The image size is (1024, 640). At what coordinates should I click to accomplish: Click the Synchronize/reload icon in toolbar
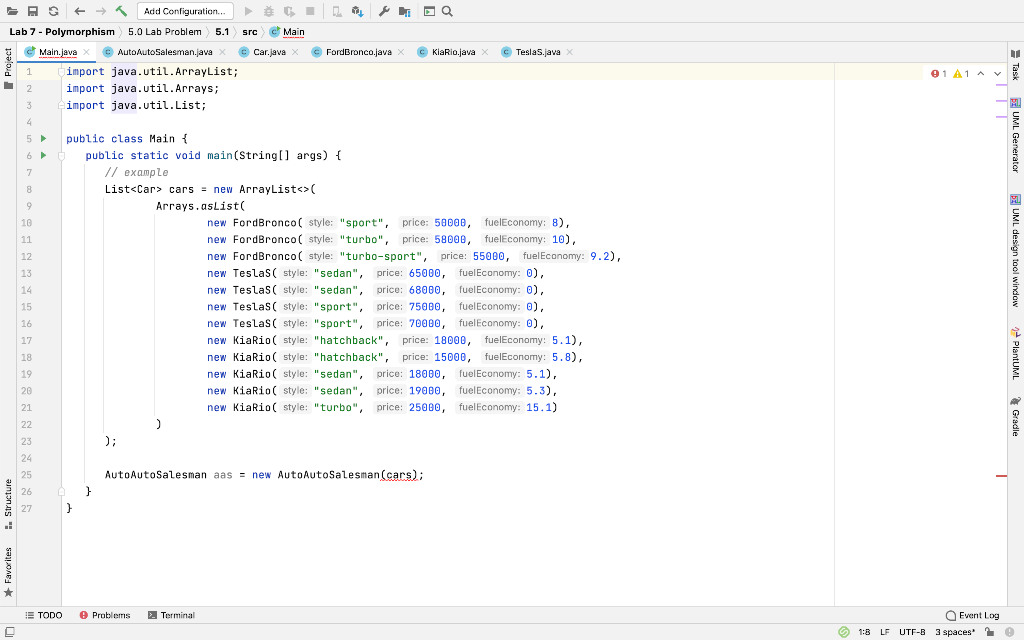[x=53, y=11]
